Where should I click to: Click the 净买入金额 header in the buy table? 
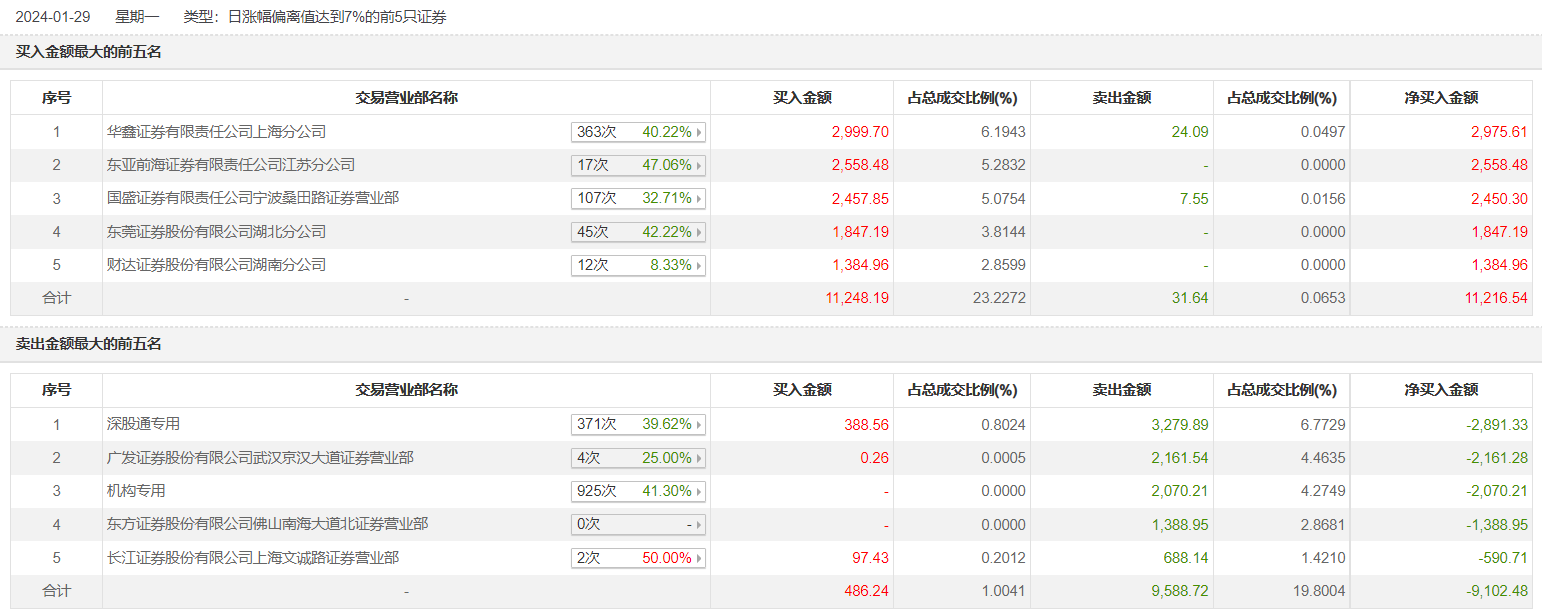tap(1441, 98)
